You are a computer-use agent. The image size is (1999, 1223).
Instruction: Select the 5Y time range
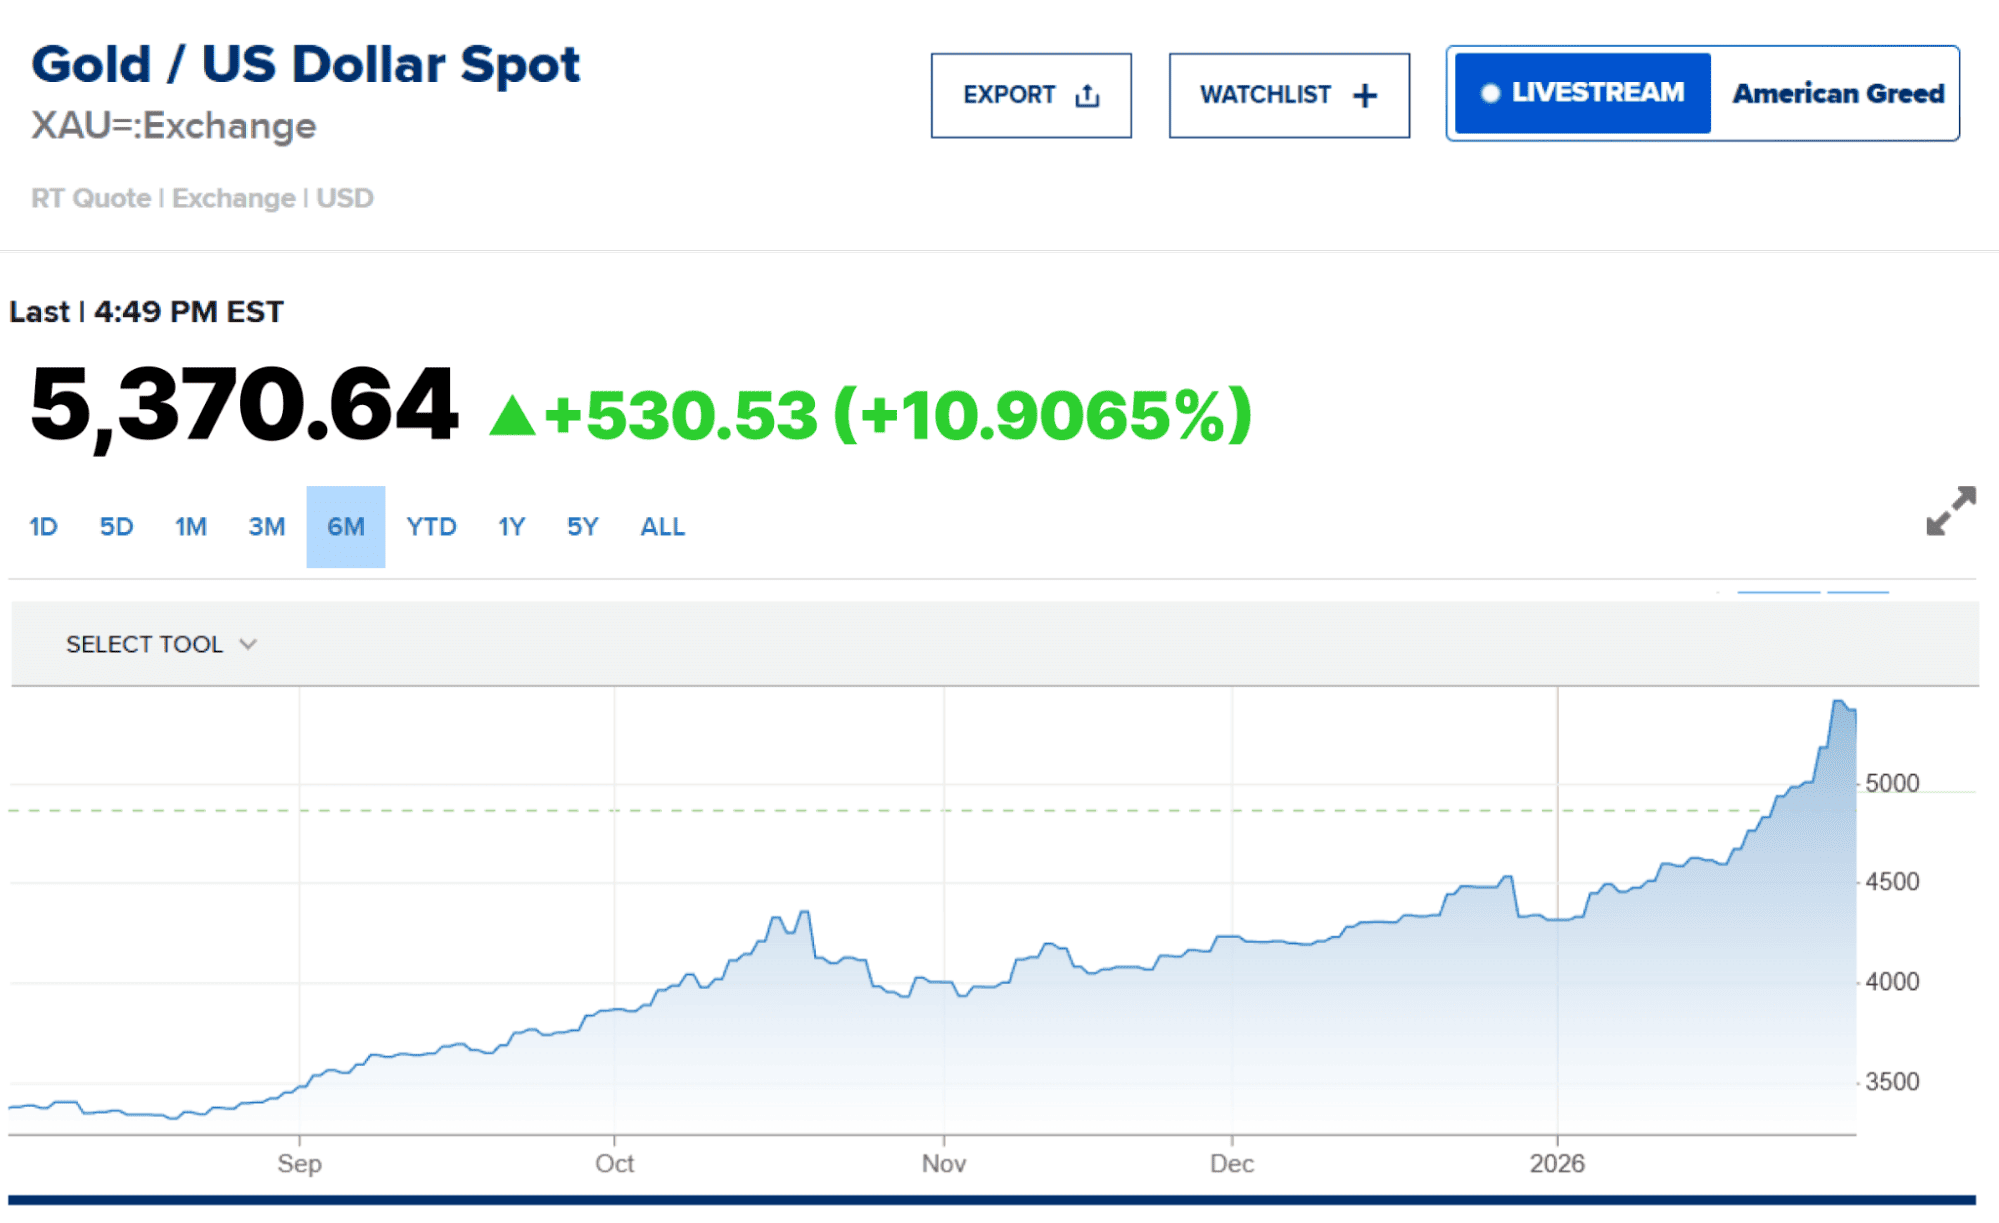click(582, 527)
